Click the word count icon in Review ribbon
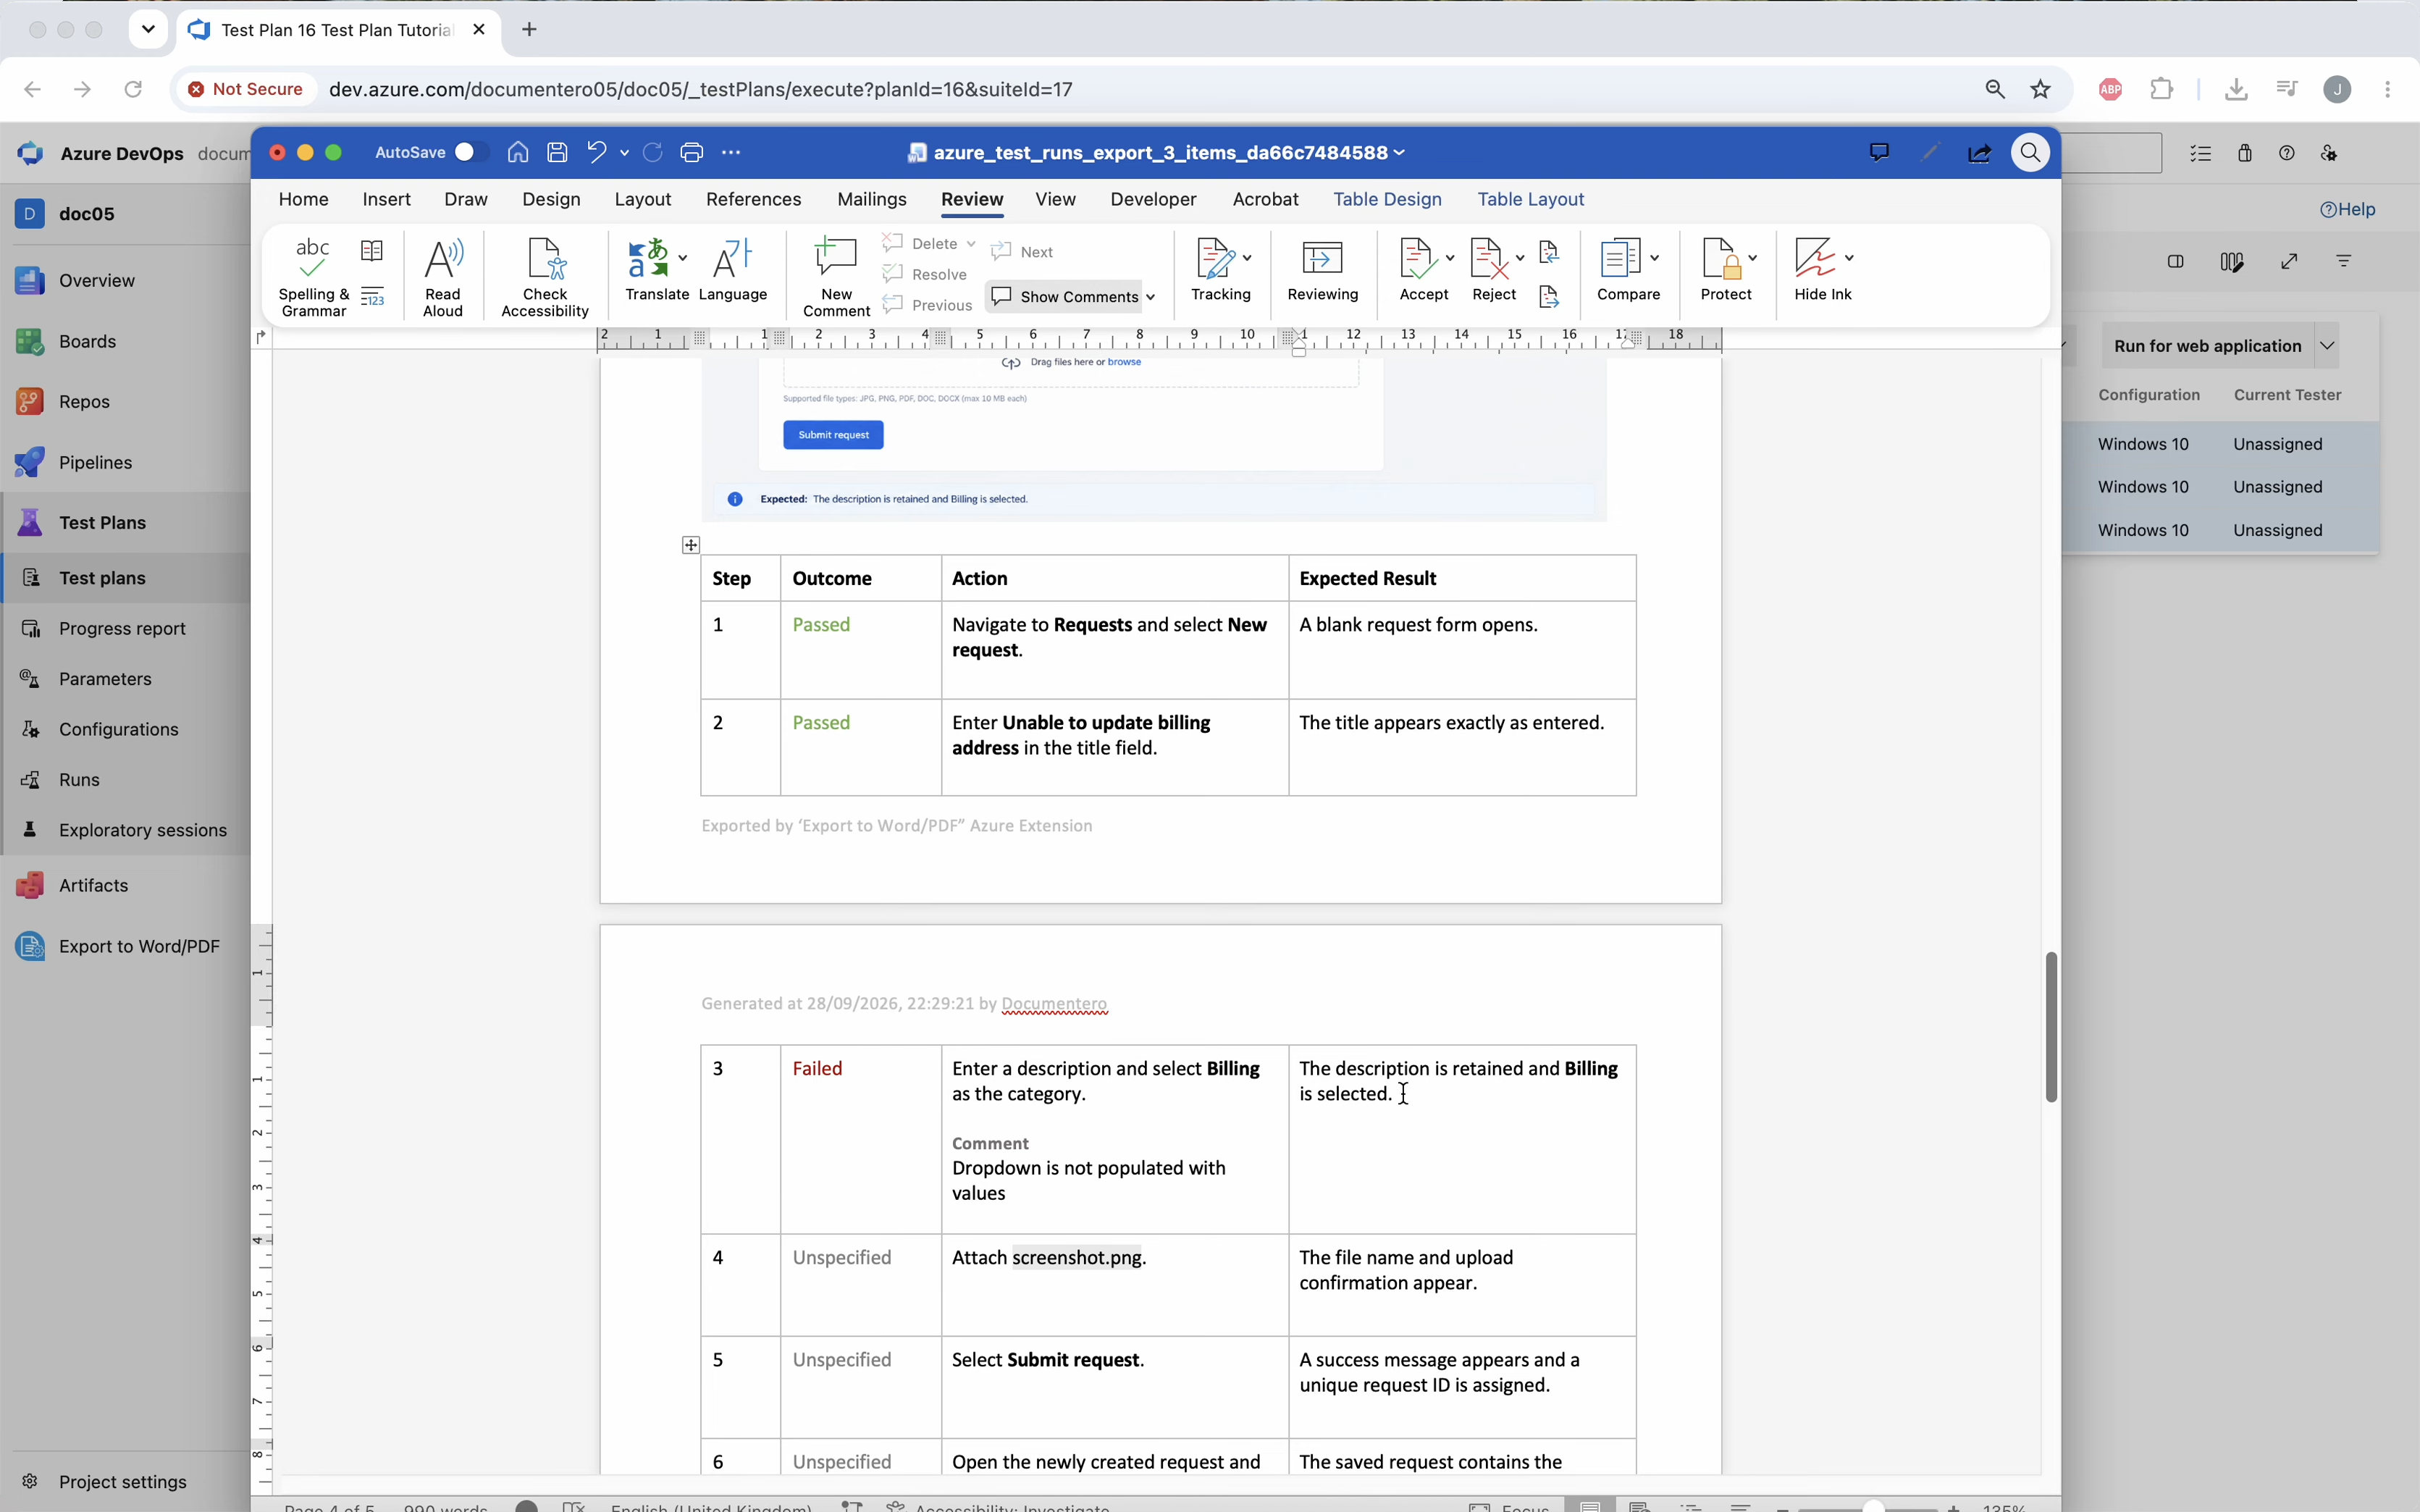Viewport: 2420px width, 1512px height. pos(372,297)
